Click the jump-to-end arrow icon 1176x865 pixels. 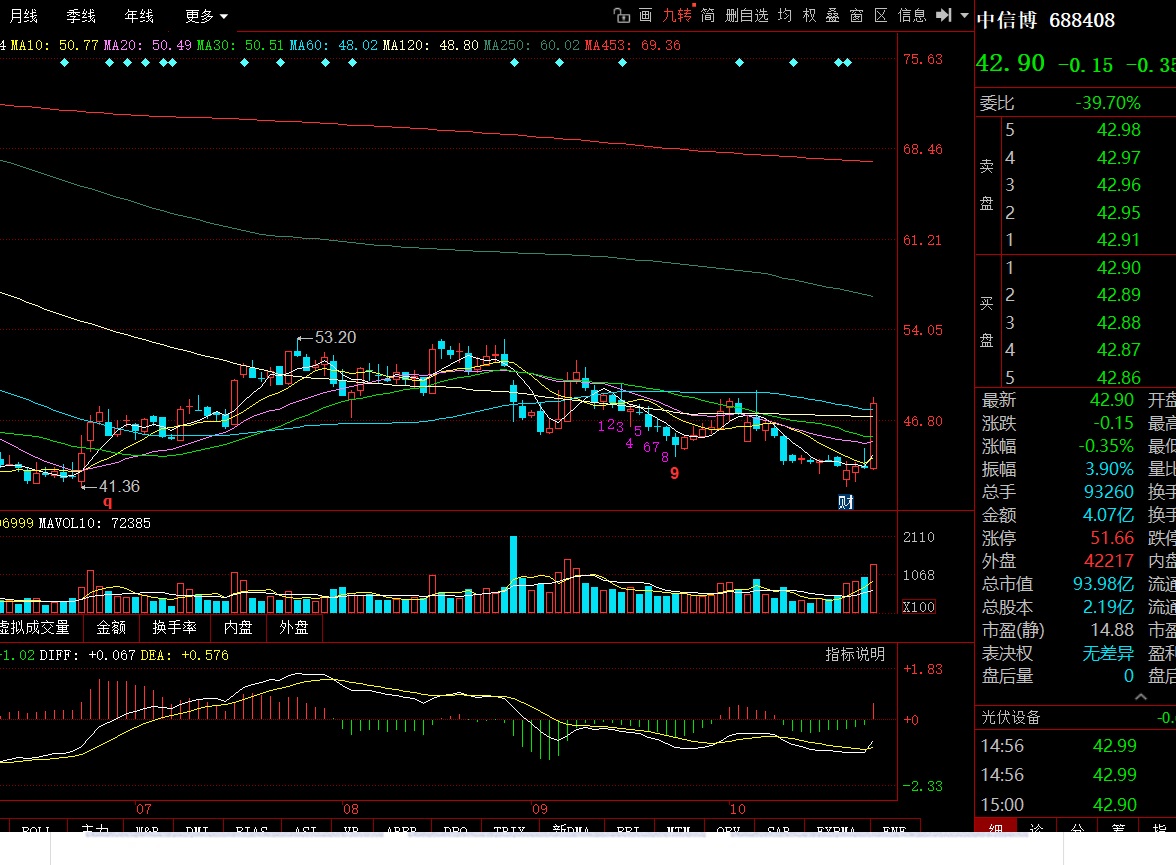click(x=944, y=15)
